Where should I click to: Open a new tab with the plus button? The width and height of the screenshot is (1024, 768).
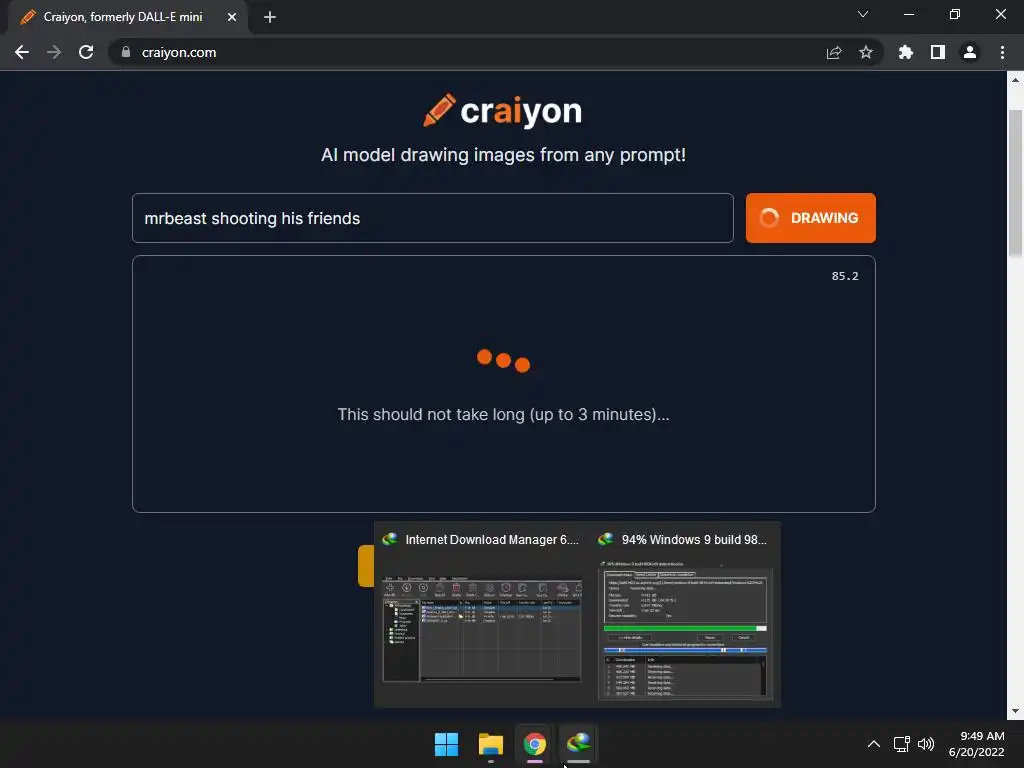coord(270,17)
